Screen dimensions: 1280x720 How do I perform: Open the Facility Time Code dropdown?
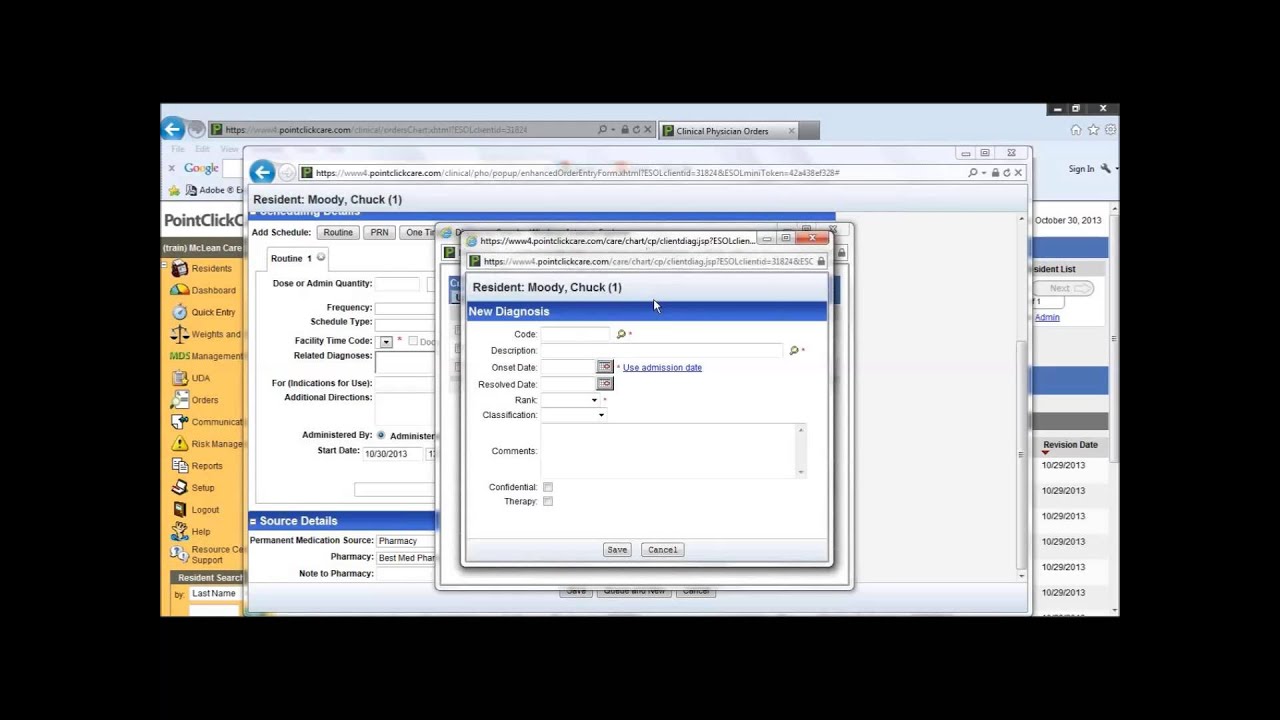pyautogui.click(x=385, y=341)
